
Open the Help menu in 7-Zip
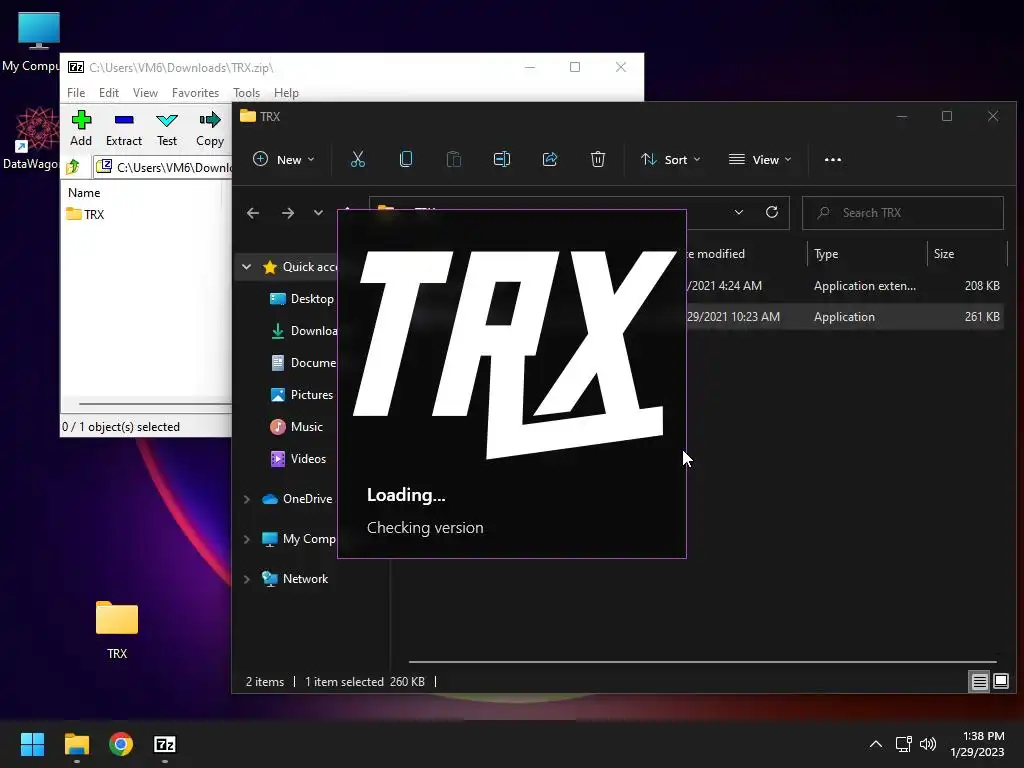coord(286,93)
